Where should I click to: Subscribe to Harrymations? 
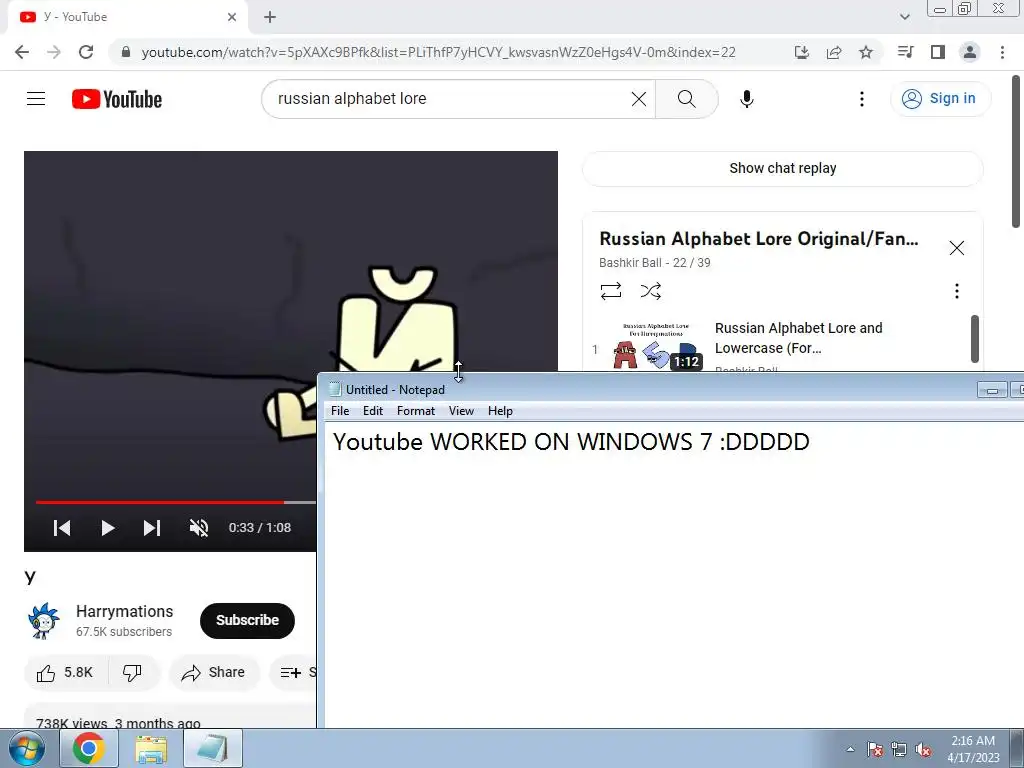247,620
